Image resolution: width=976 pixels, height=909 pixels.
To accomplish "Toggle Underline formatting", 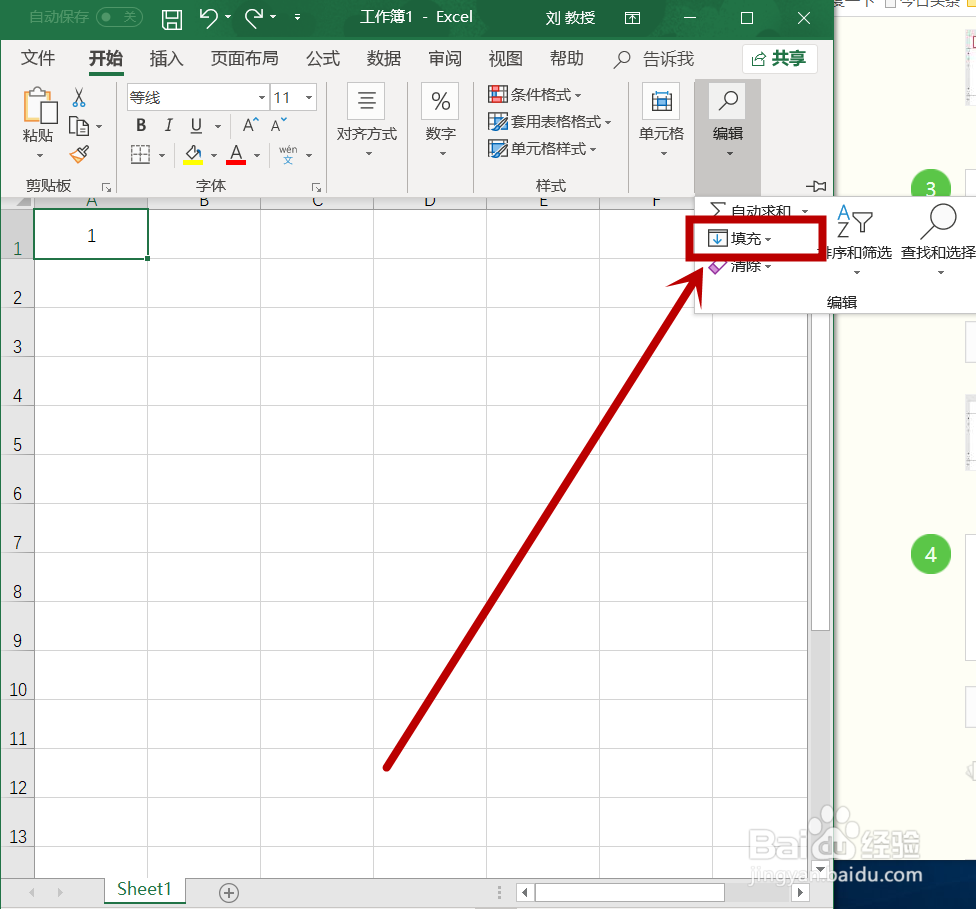I will (x=196, y=126).
